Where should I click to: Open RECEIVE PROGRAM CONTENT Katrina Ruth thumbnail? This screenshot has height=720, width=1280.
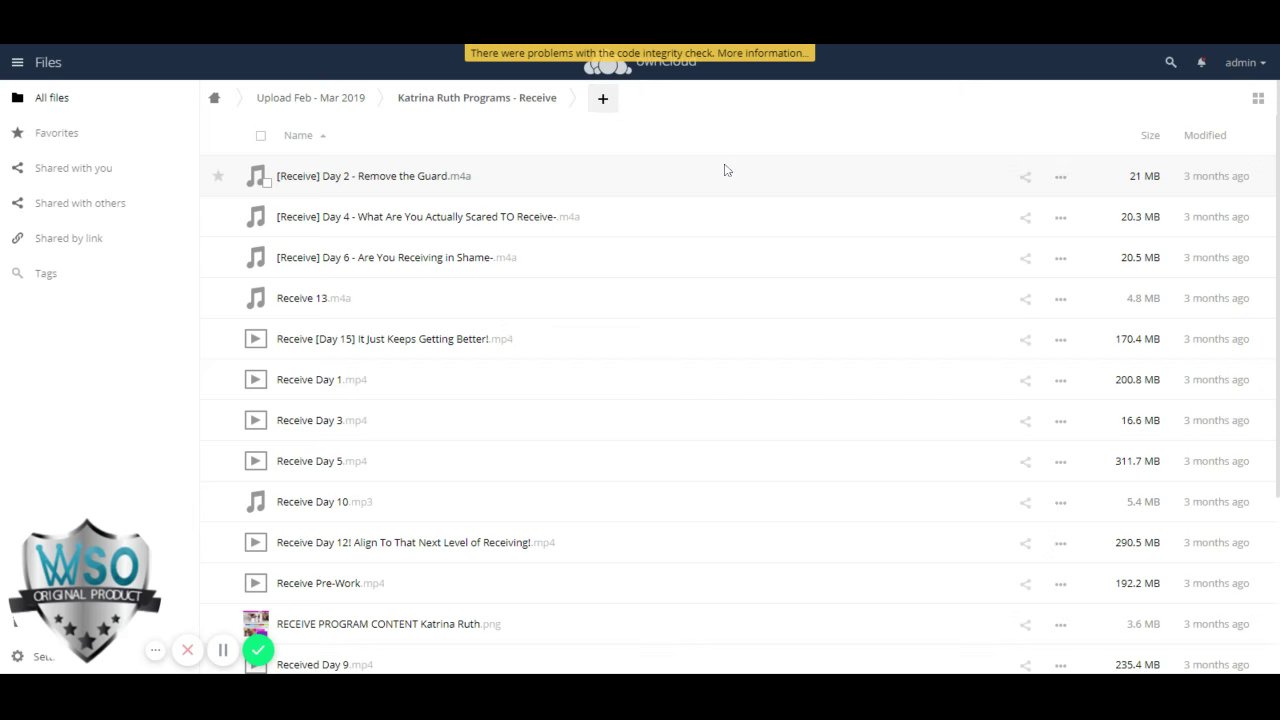coord(256,624)
